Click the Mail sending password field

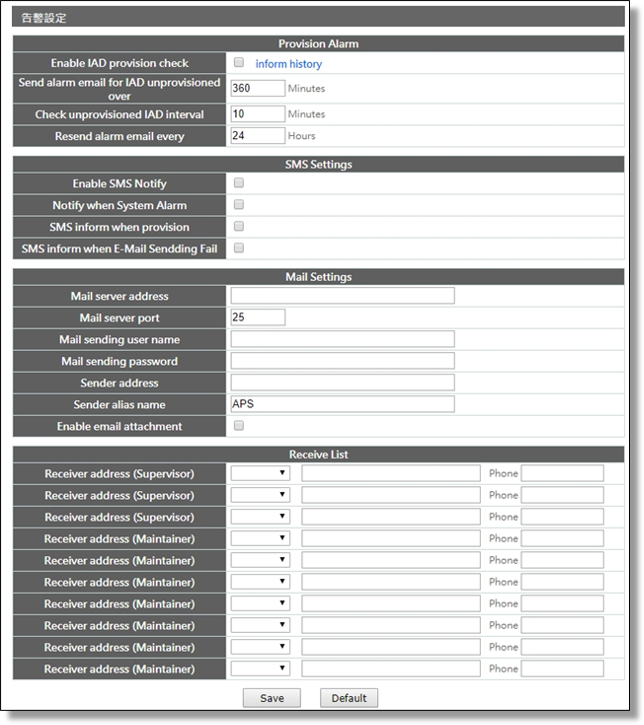click(343, 361)
